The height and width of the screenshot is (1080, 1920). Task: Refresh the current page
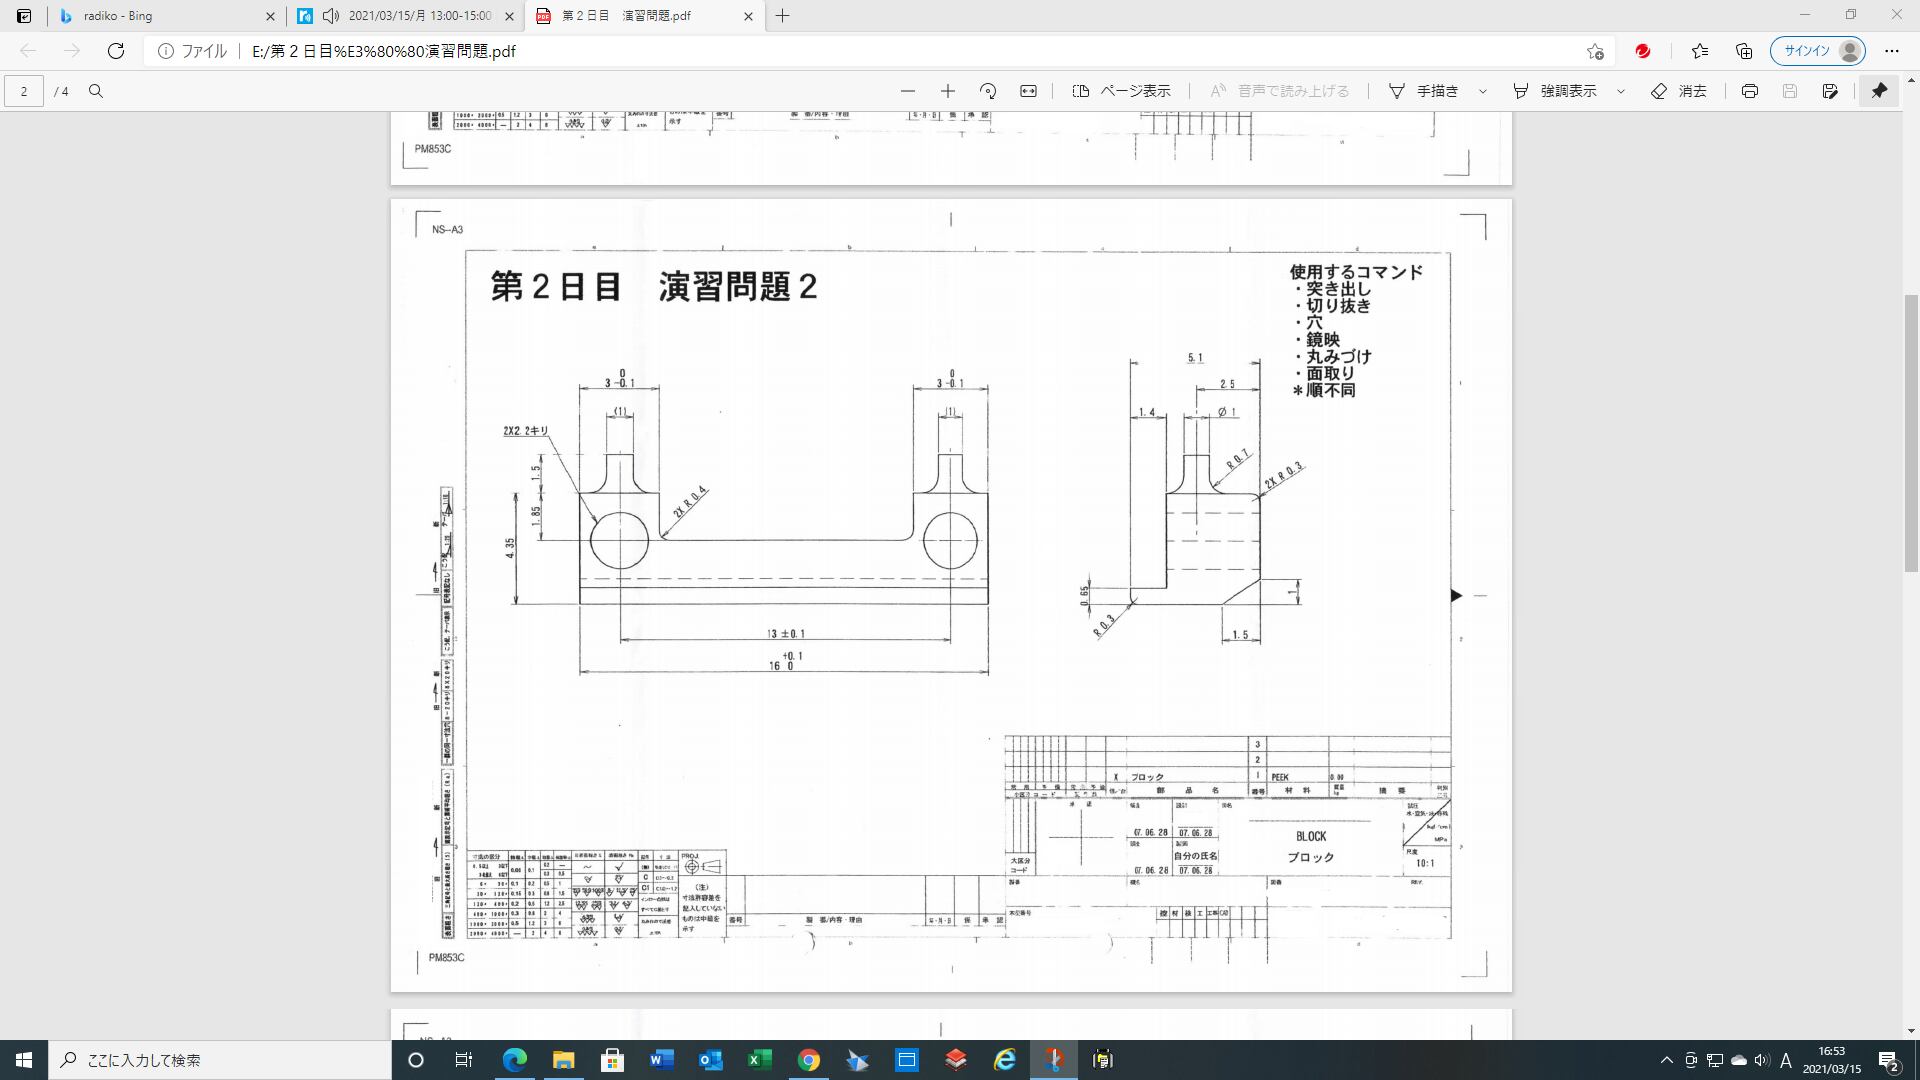116,51
